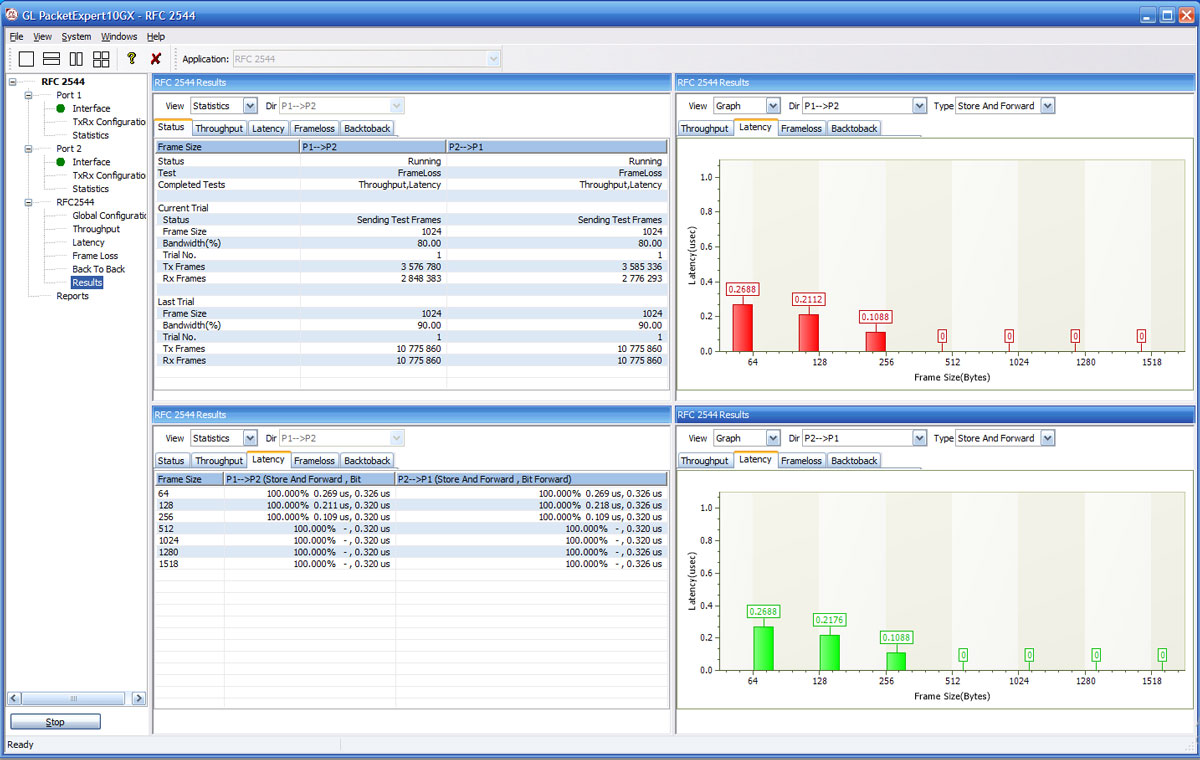Open the System menu
The image size is (1200, 760).
(76, 37)
